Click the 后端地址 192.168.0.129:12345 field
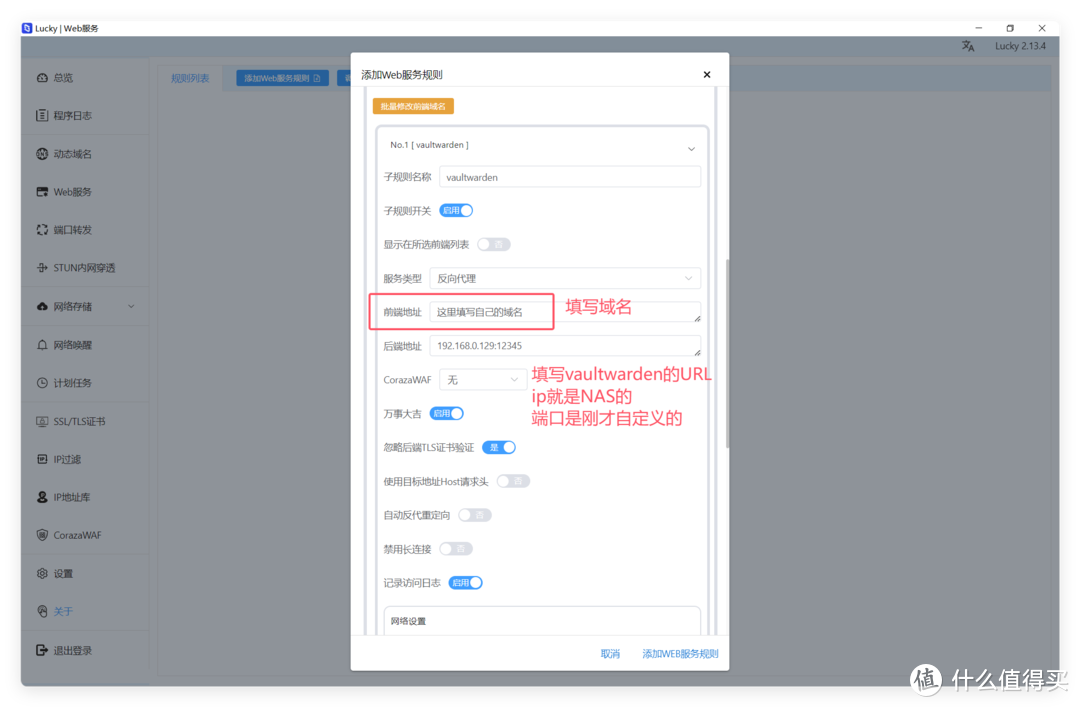Viewport: 1080px width, 707px height. (565, 345)
